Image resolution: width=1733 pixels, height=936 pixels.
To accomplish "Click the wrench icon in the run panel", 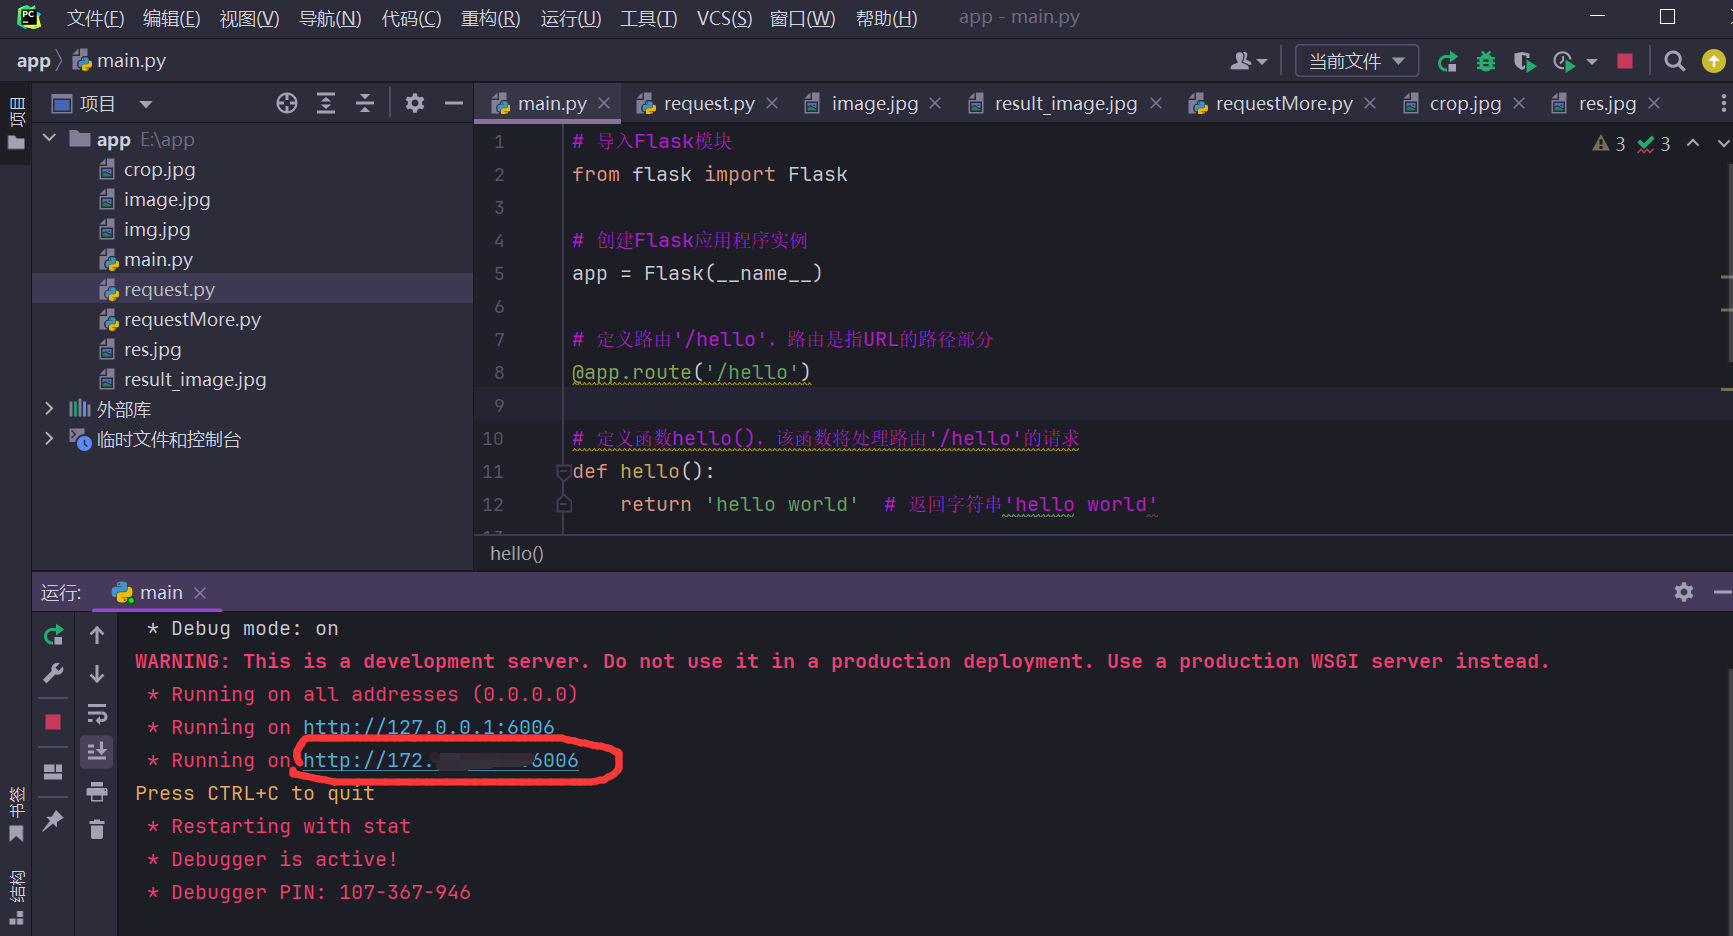I will point(54,674).
